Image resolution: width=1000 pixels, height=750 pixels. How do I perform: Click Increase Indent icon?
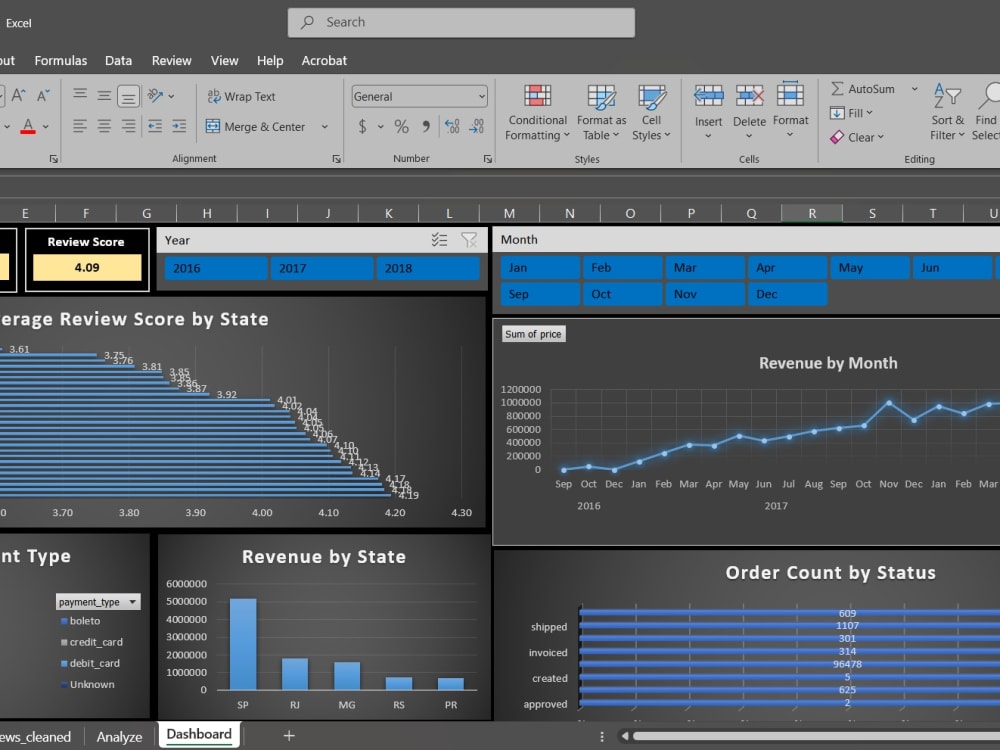click(x=179, y=126)
